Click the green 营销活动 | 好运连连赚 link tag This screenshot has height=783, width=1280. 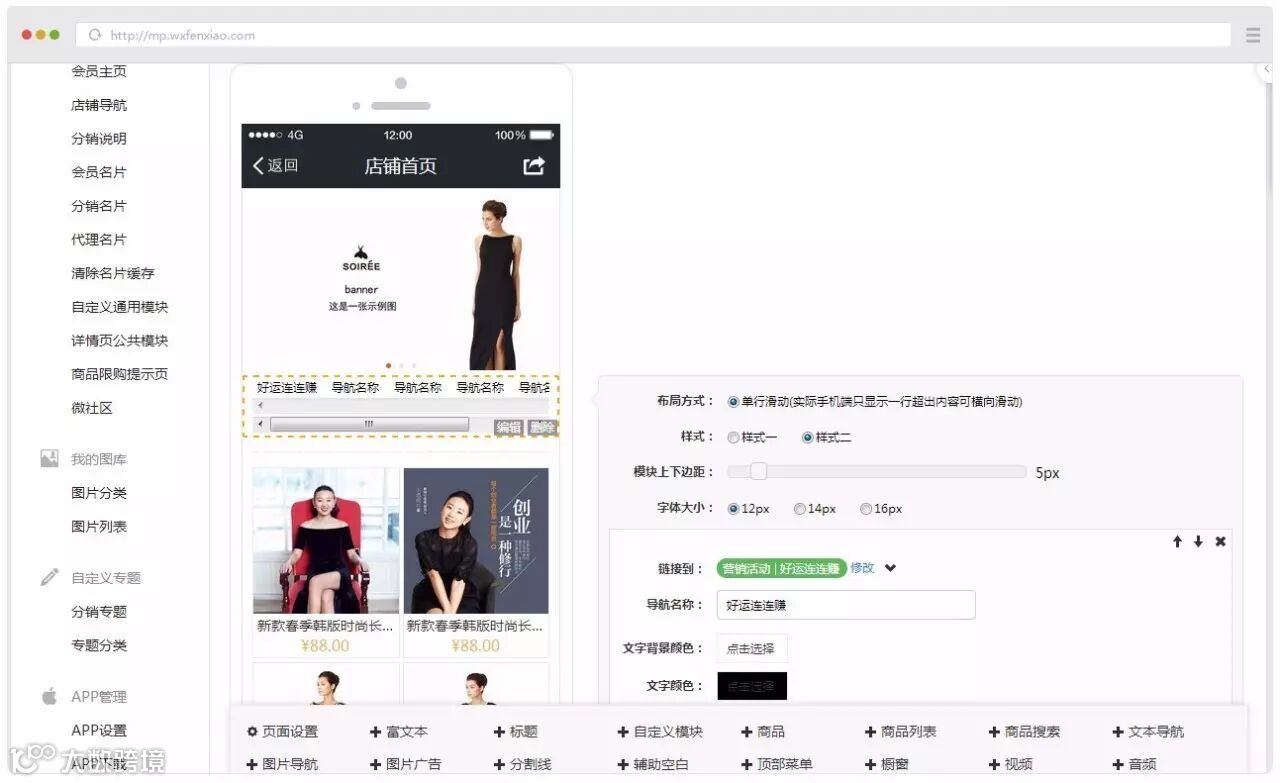point(781,568)
